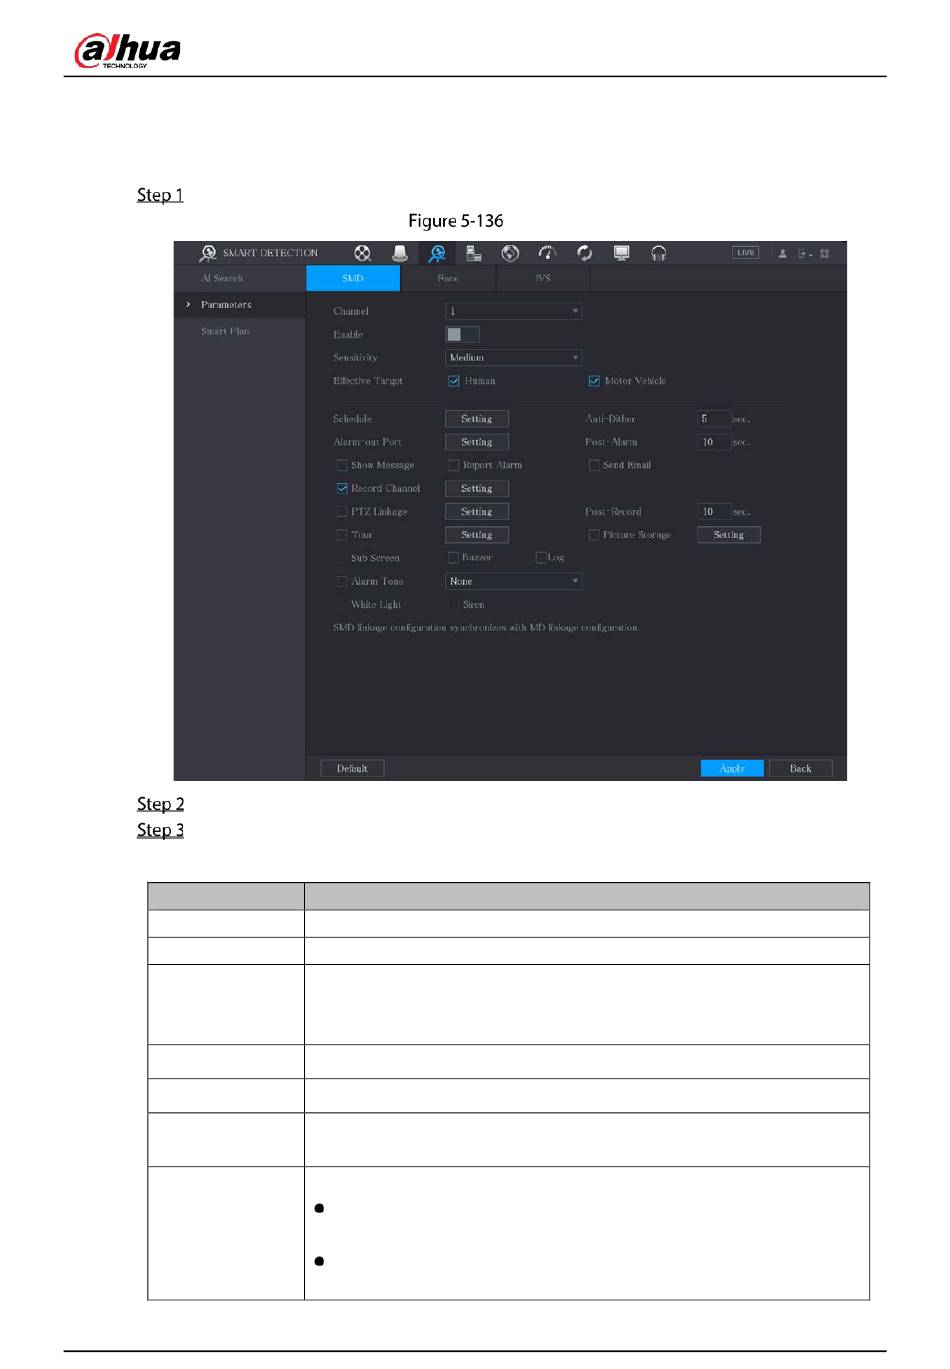Check the Show Message checkbox
Viewport: 950px width, 1369px height.
click(342, 465)
